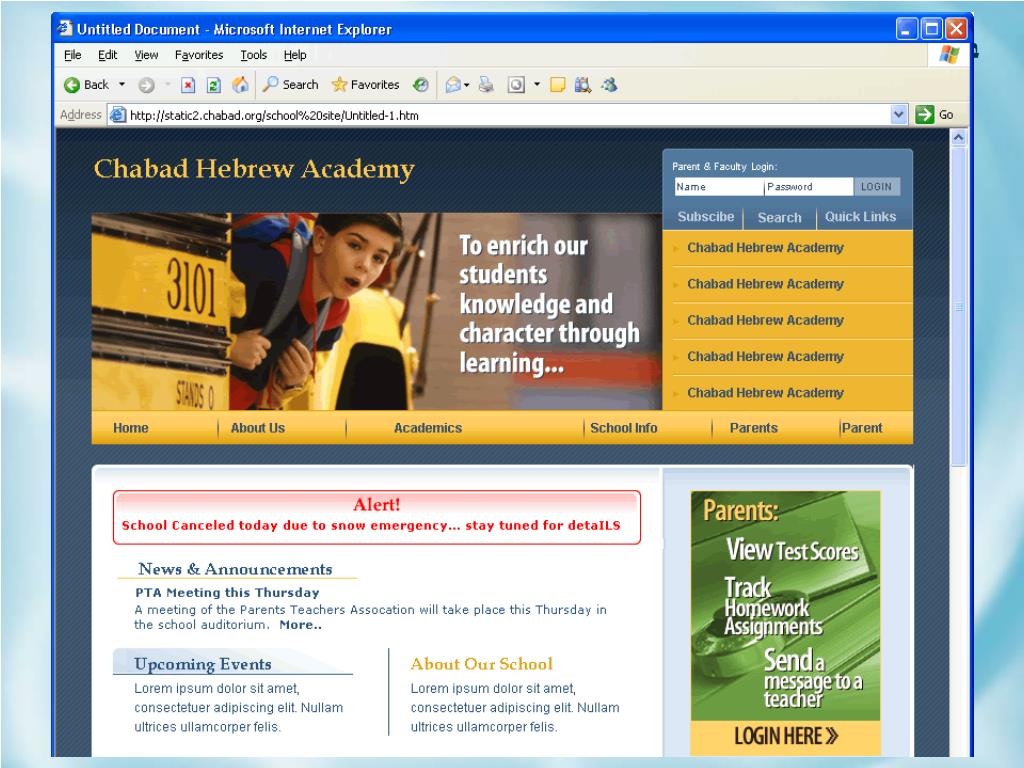
Task: Click the News & Announcements heading
Action: point(235,569)
